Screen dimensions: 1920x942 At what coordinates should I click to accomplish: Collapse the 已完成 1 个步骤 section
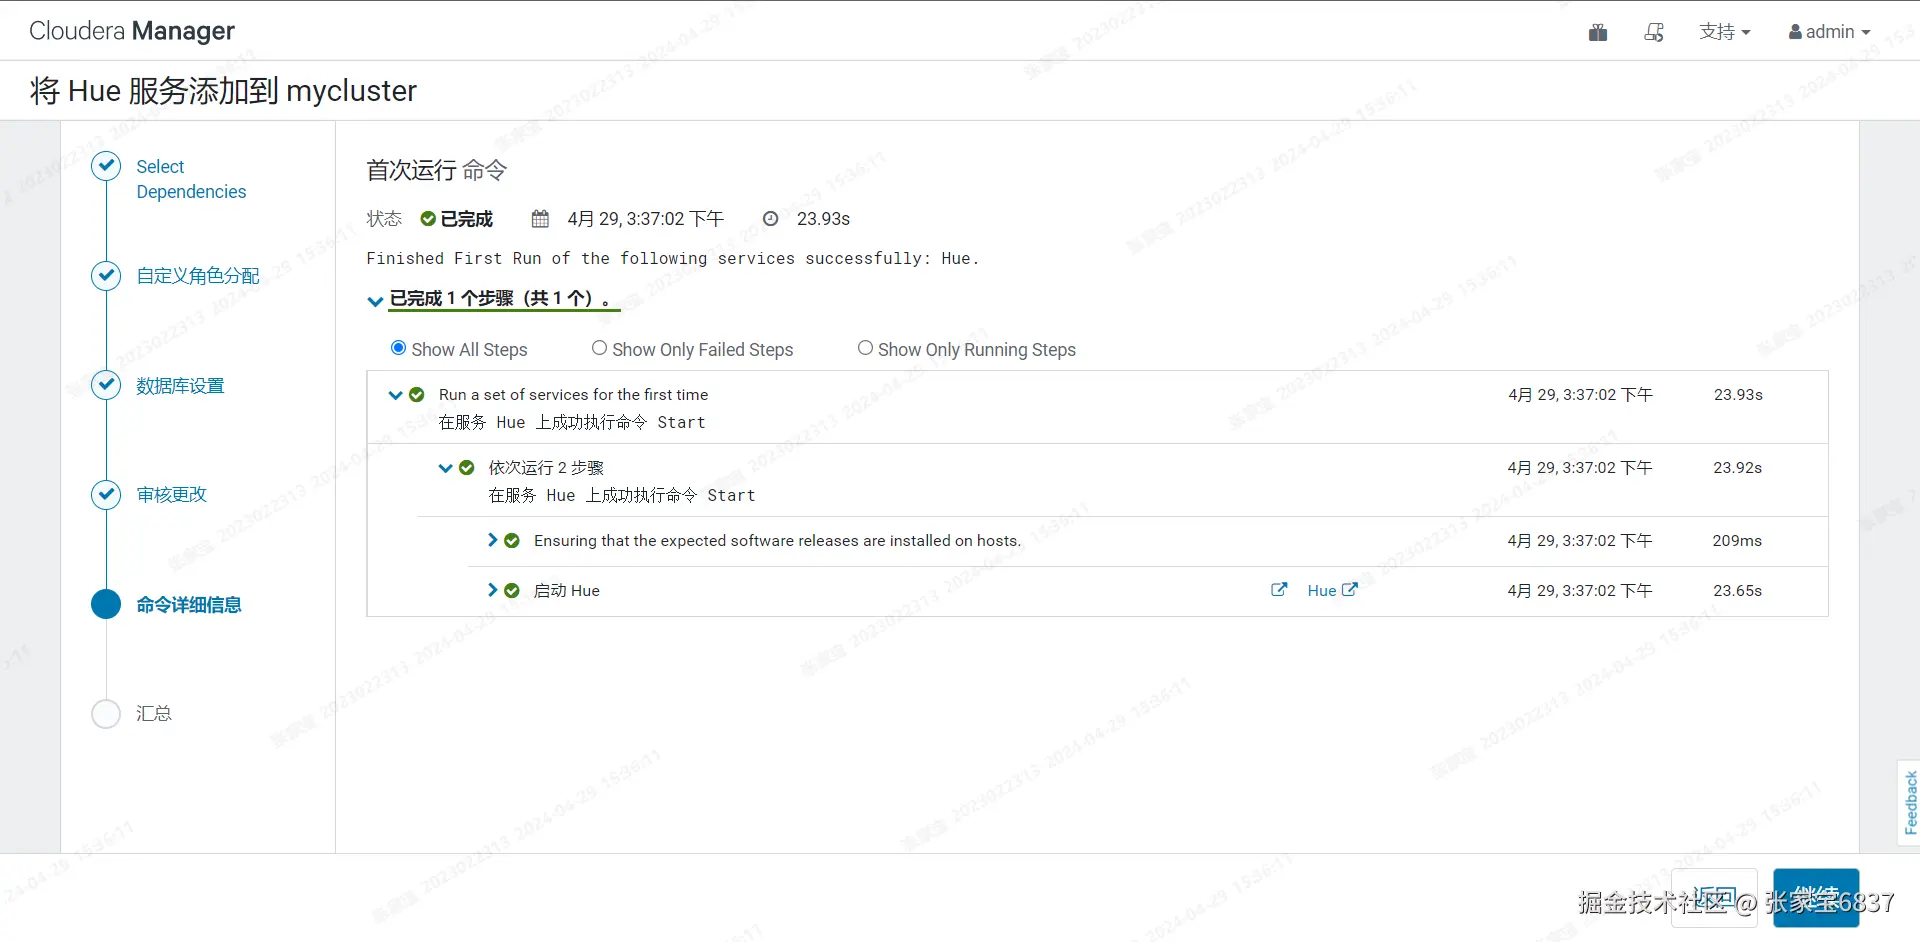pyautogui.click(x=375, y=300)
